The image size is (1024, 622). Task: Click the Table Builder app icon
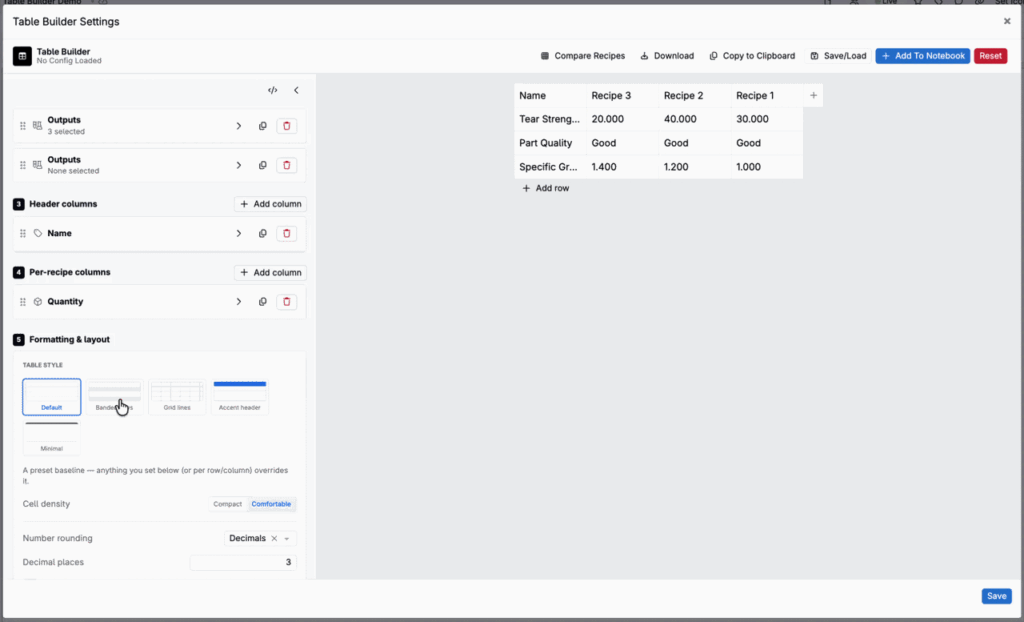tap(22, 56)
